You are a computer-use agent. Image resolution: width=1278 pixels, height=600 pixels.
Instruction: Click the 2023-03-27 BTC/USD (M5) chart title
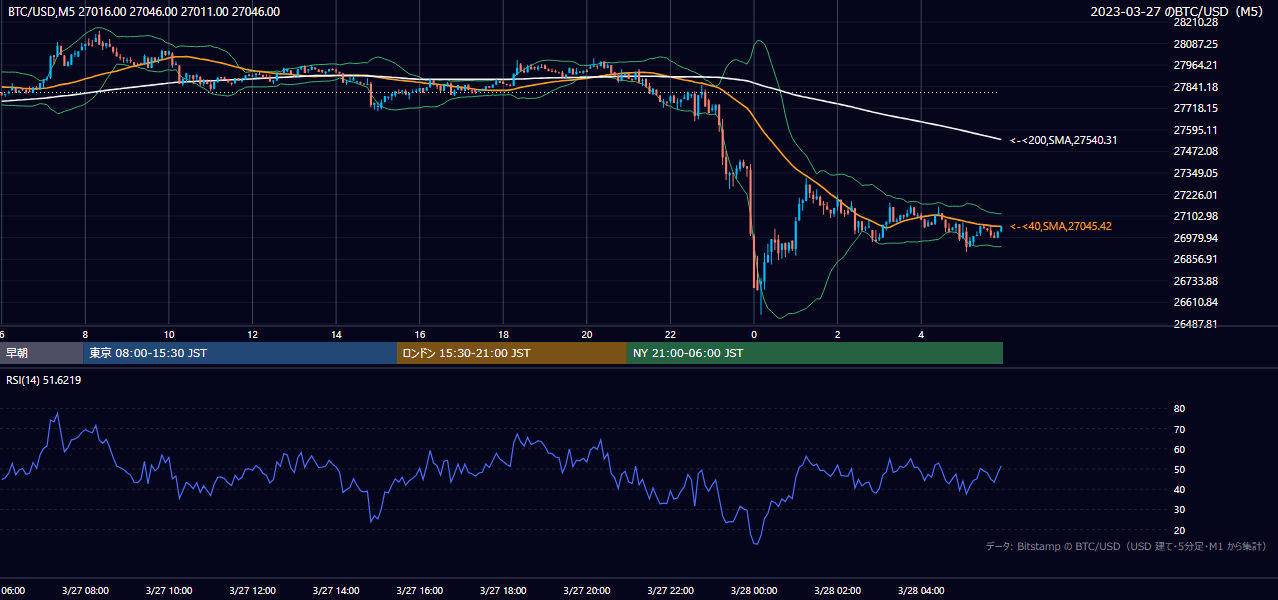1179,12
